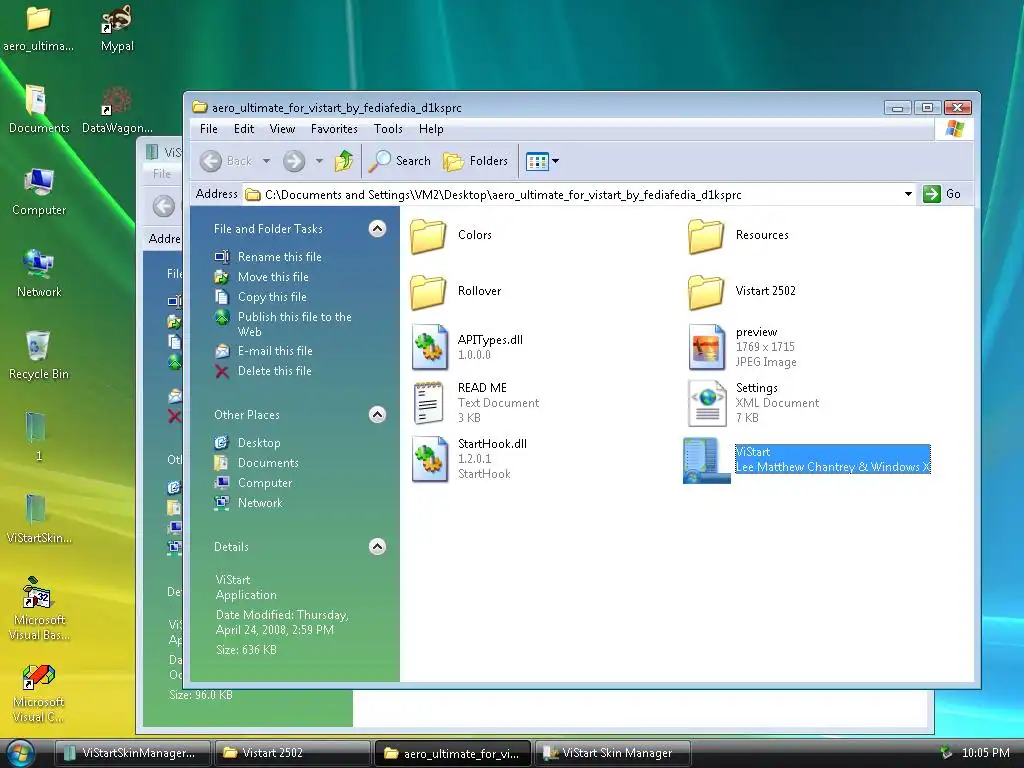Go to Desktop in Other Places
This screenshot has width=1024, height=768.
coord(259,443)
